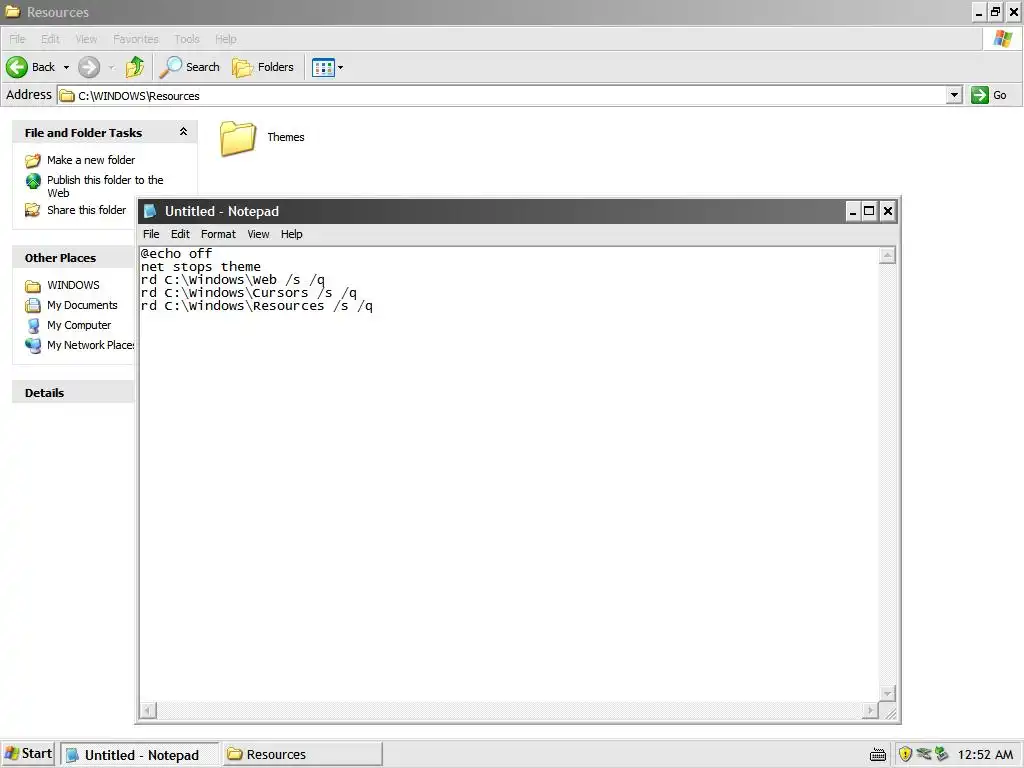This screenshot has height=768, width=1024.
Task: Click the line '@echo off' in Notepad
Action: pos(176,253)
